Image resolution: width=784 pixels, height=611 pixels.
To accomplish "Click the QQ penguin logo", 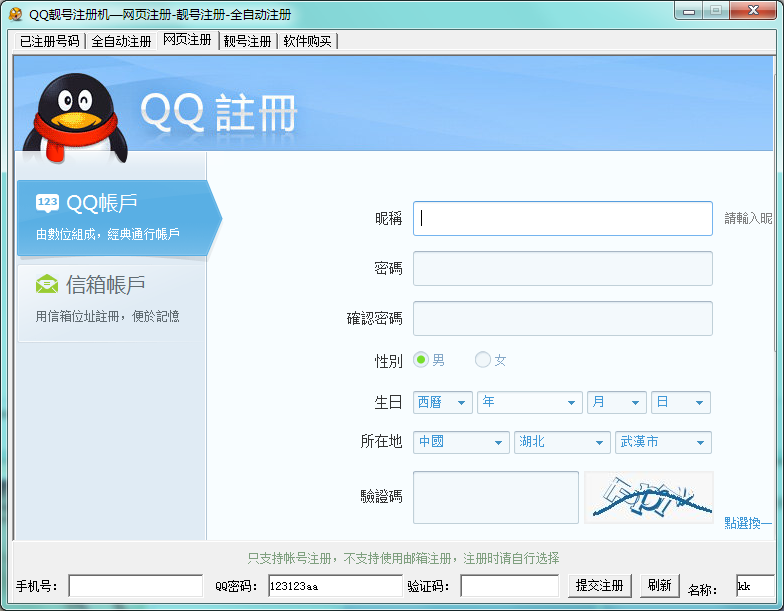I will pyautogui.click(x=76, y=118).
